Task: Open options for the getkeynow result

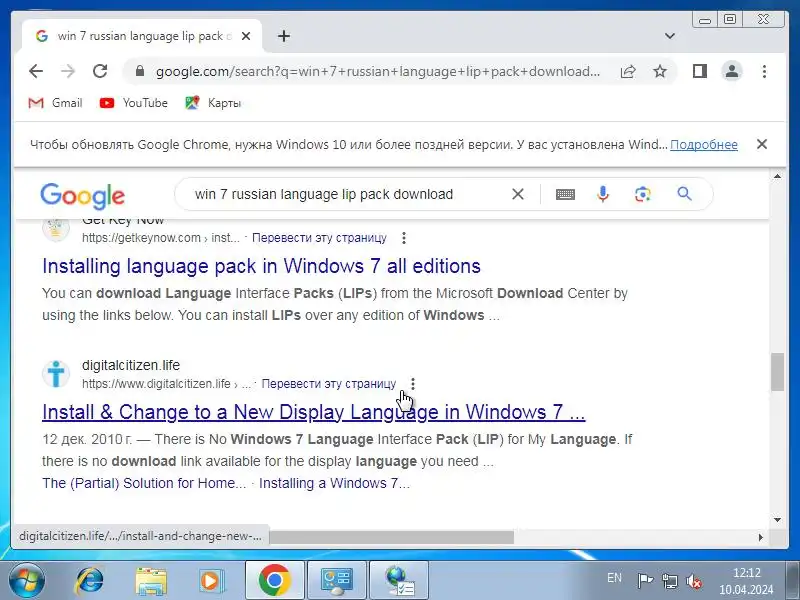Action: click(404, 238)
